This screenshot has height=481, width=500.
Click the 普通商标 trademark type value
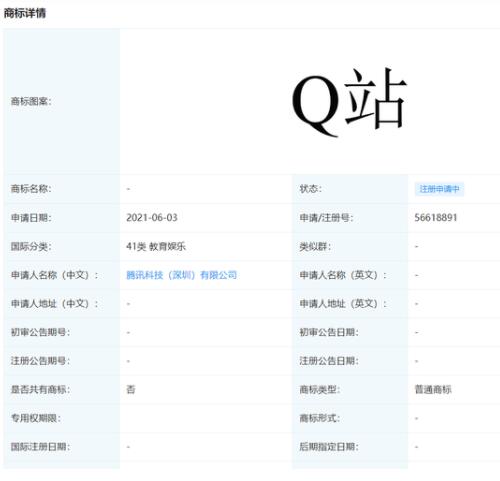coord(433,389)
